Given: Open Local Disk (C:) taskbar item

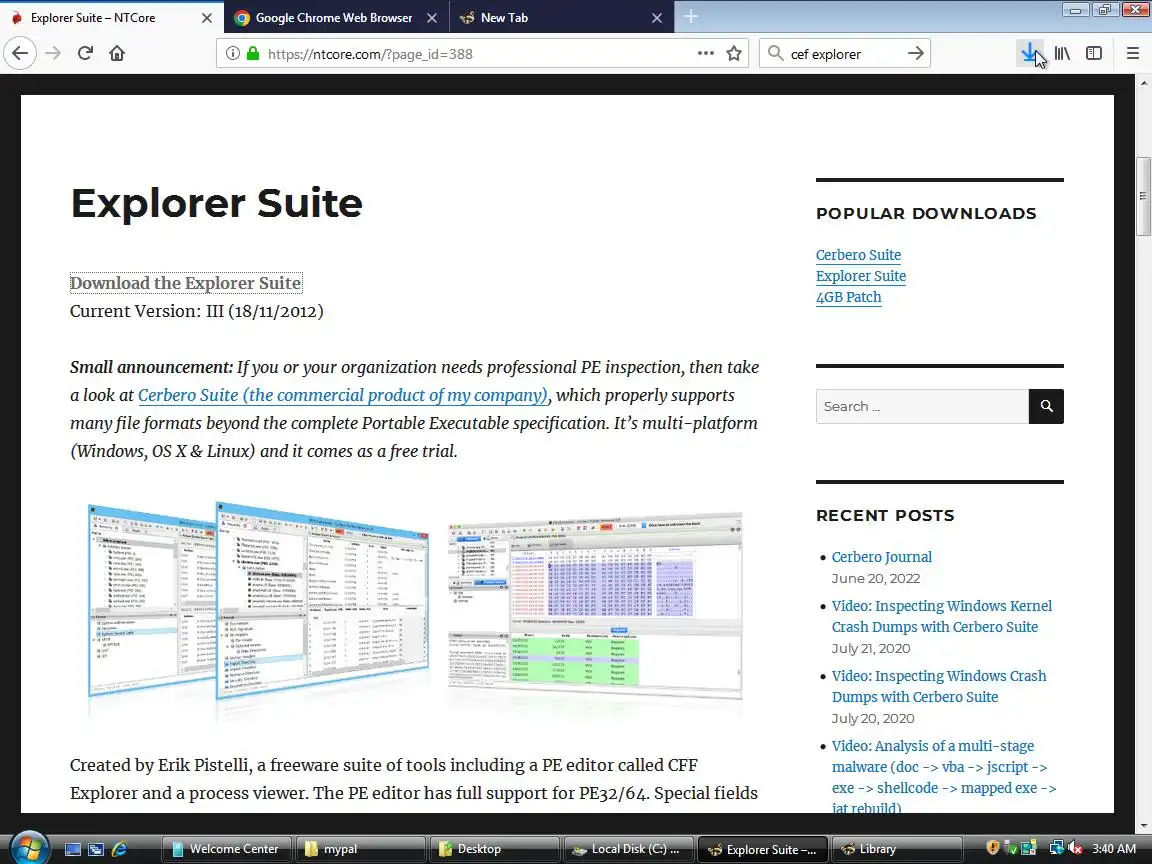Looking at the screenshot, I should tap(628, 849).
